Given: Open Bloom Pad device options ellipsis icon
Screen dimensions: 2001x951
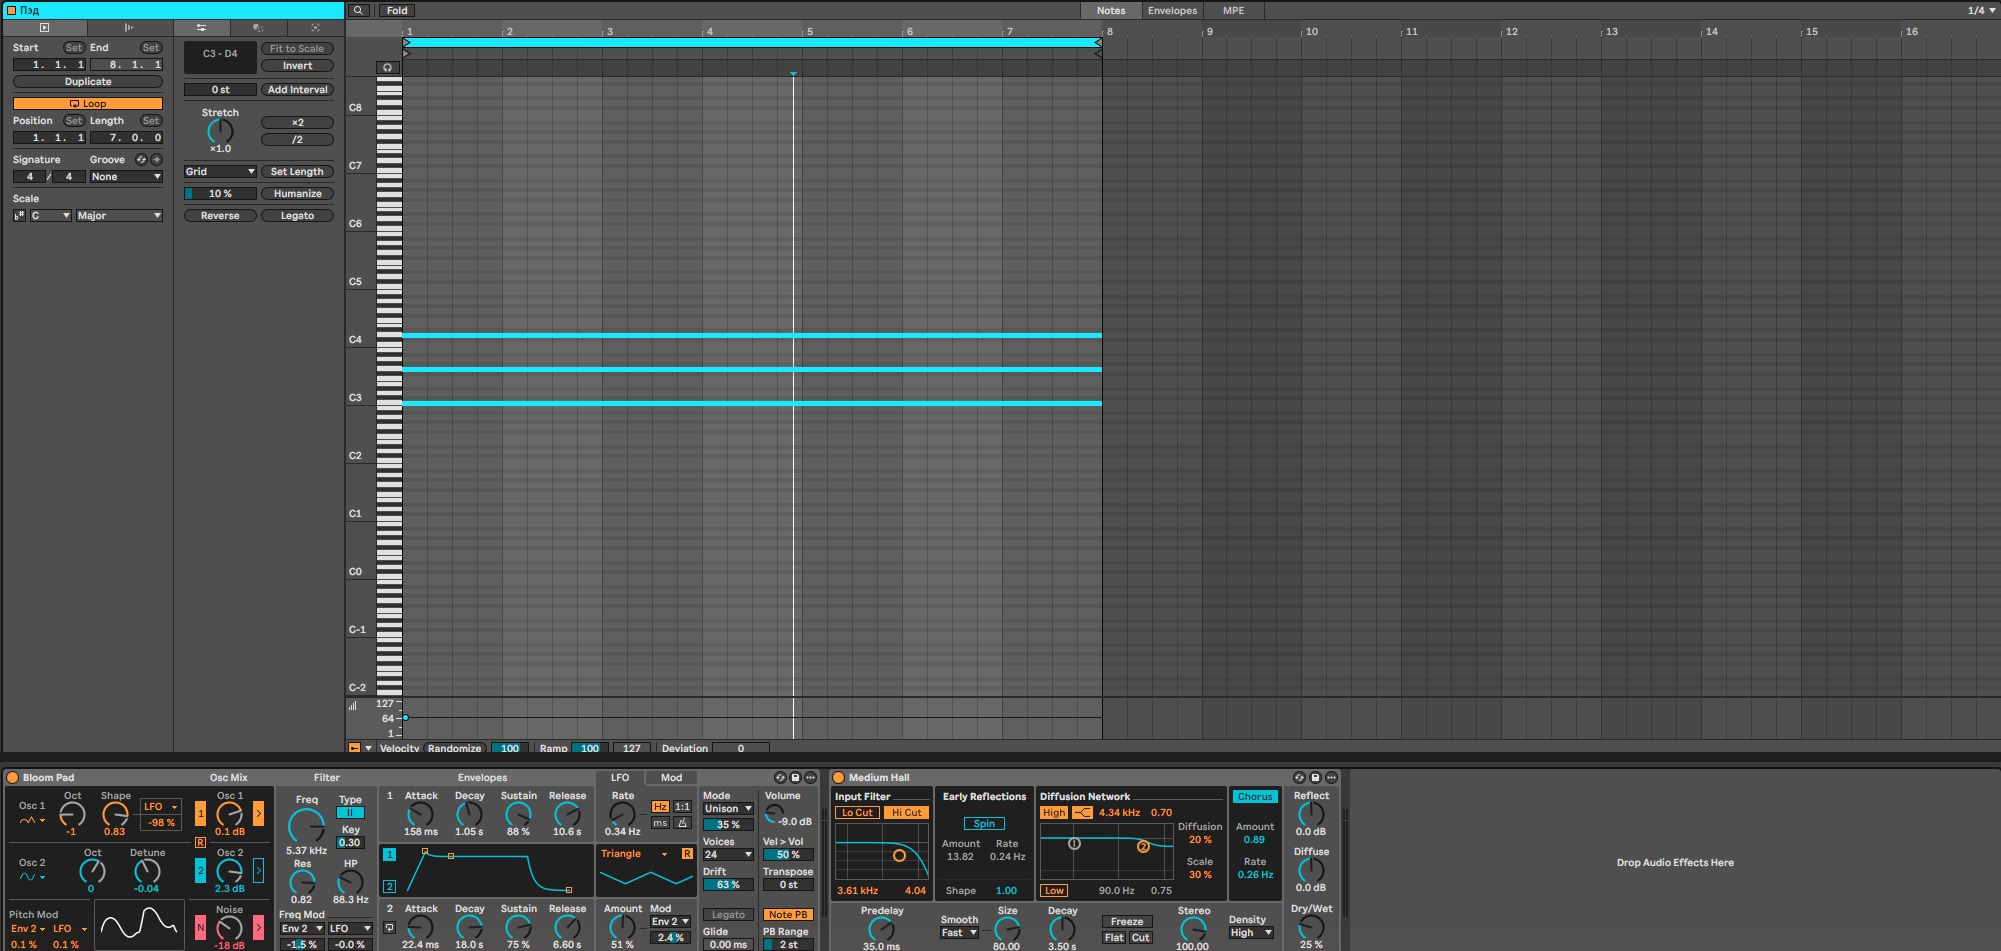Looking at the screenshot, I should (x=810, y=777).
